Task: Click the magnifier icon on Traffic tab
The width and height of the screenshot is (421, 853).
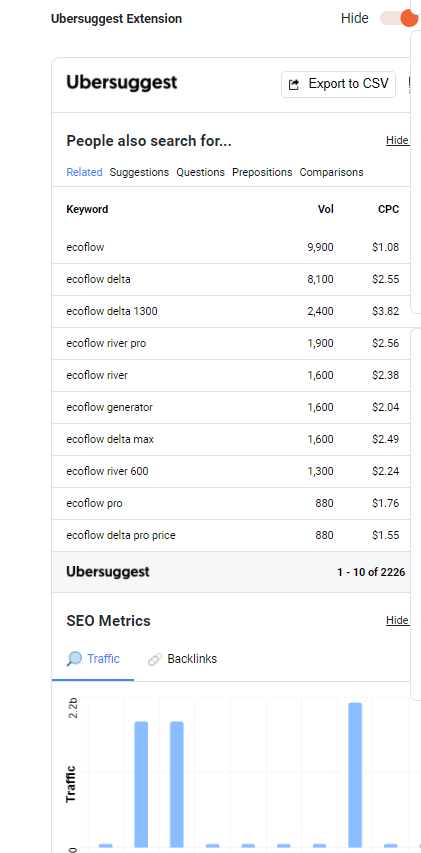Action: click(x=74, y=659)
